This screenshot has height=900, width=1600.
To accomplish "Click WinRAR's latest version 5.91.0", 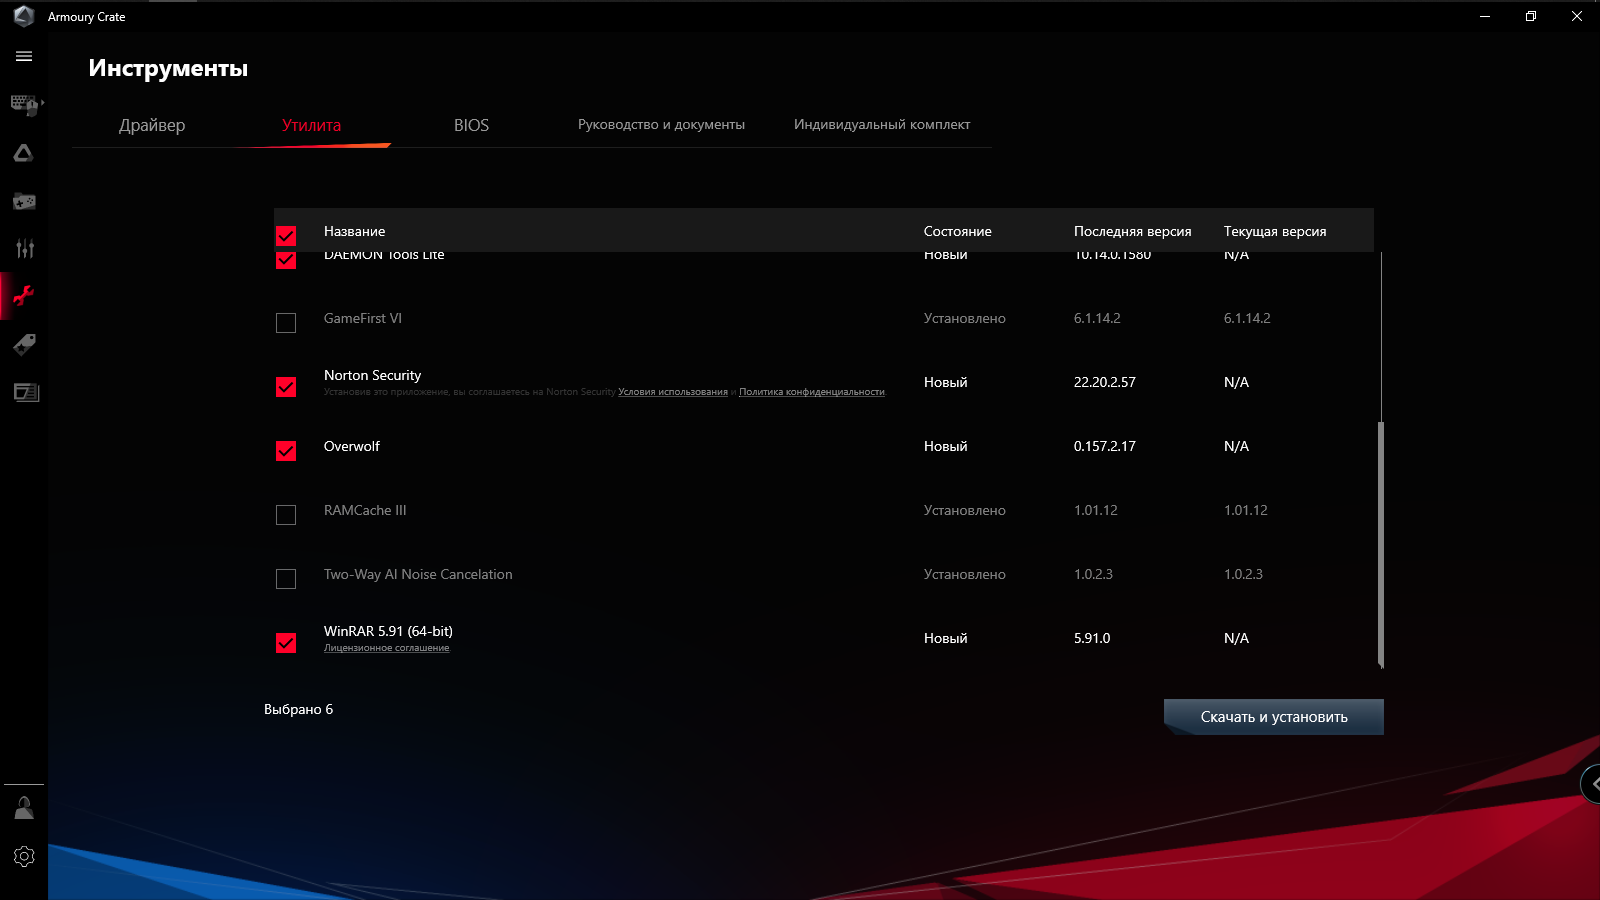I will tap(1092, 638).
